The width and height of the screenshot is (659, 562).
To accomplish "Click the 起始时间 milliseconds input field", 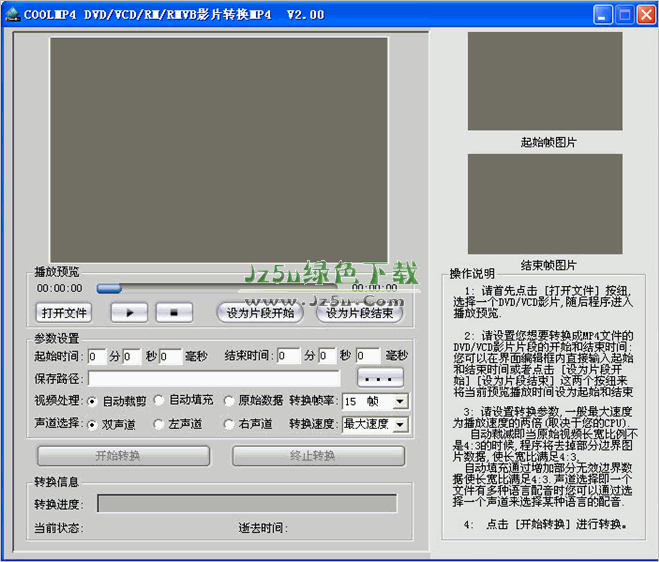I will tap(170, 356).
